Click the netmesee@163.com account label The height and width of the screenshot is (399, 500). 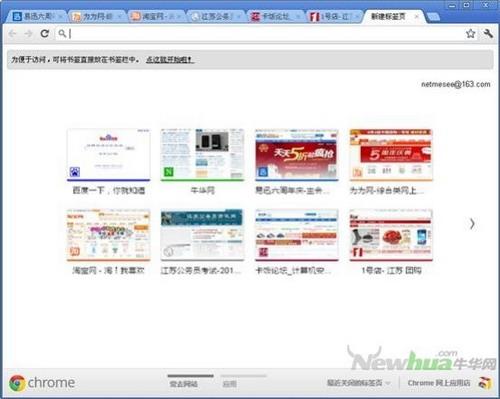pyautogui.click(x=456, y=84)
